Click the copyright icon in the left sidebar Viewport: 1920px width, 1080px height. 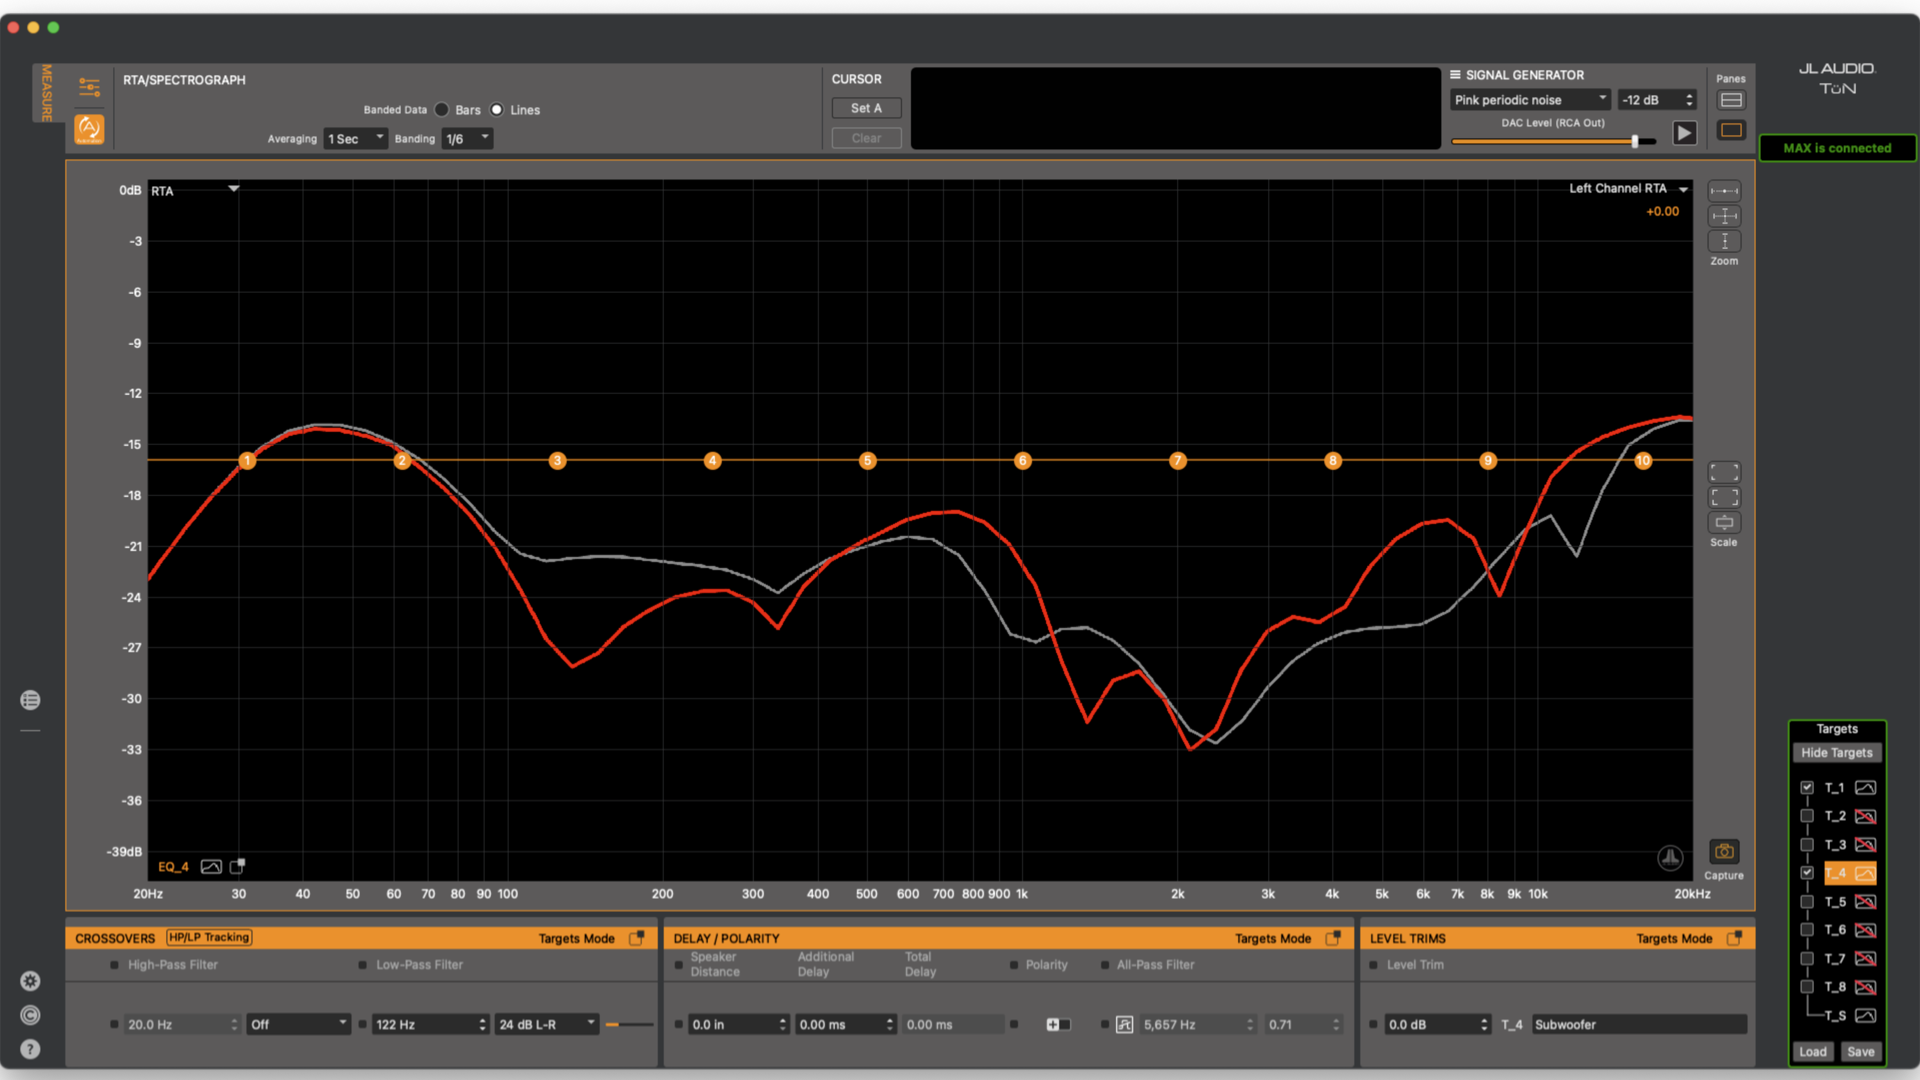30,1015
